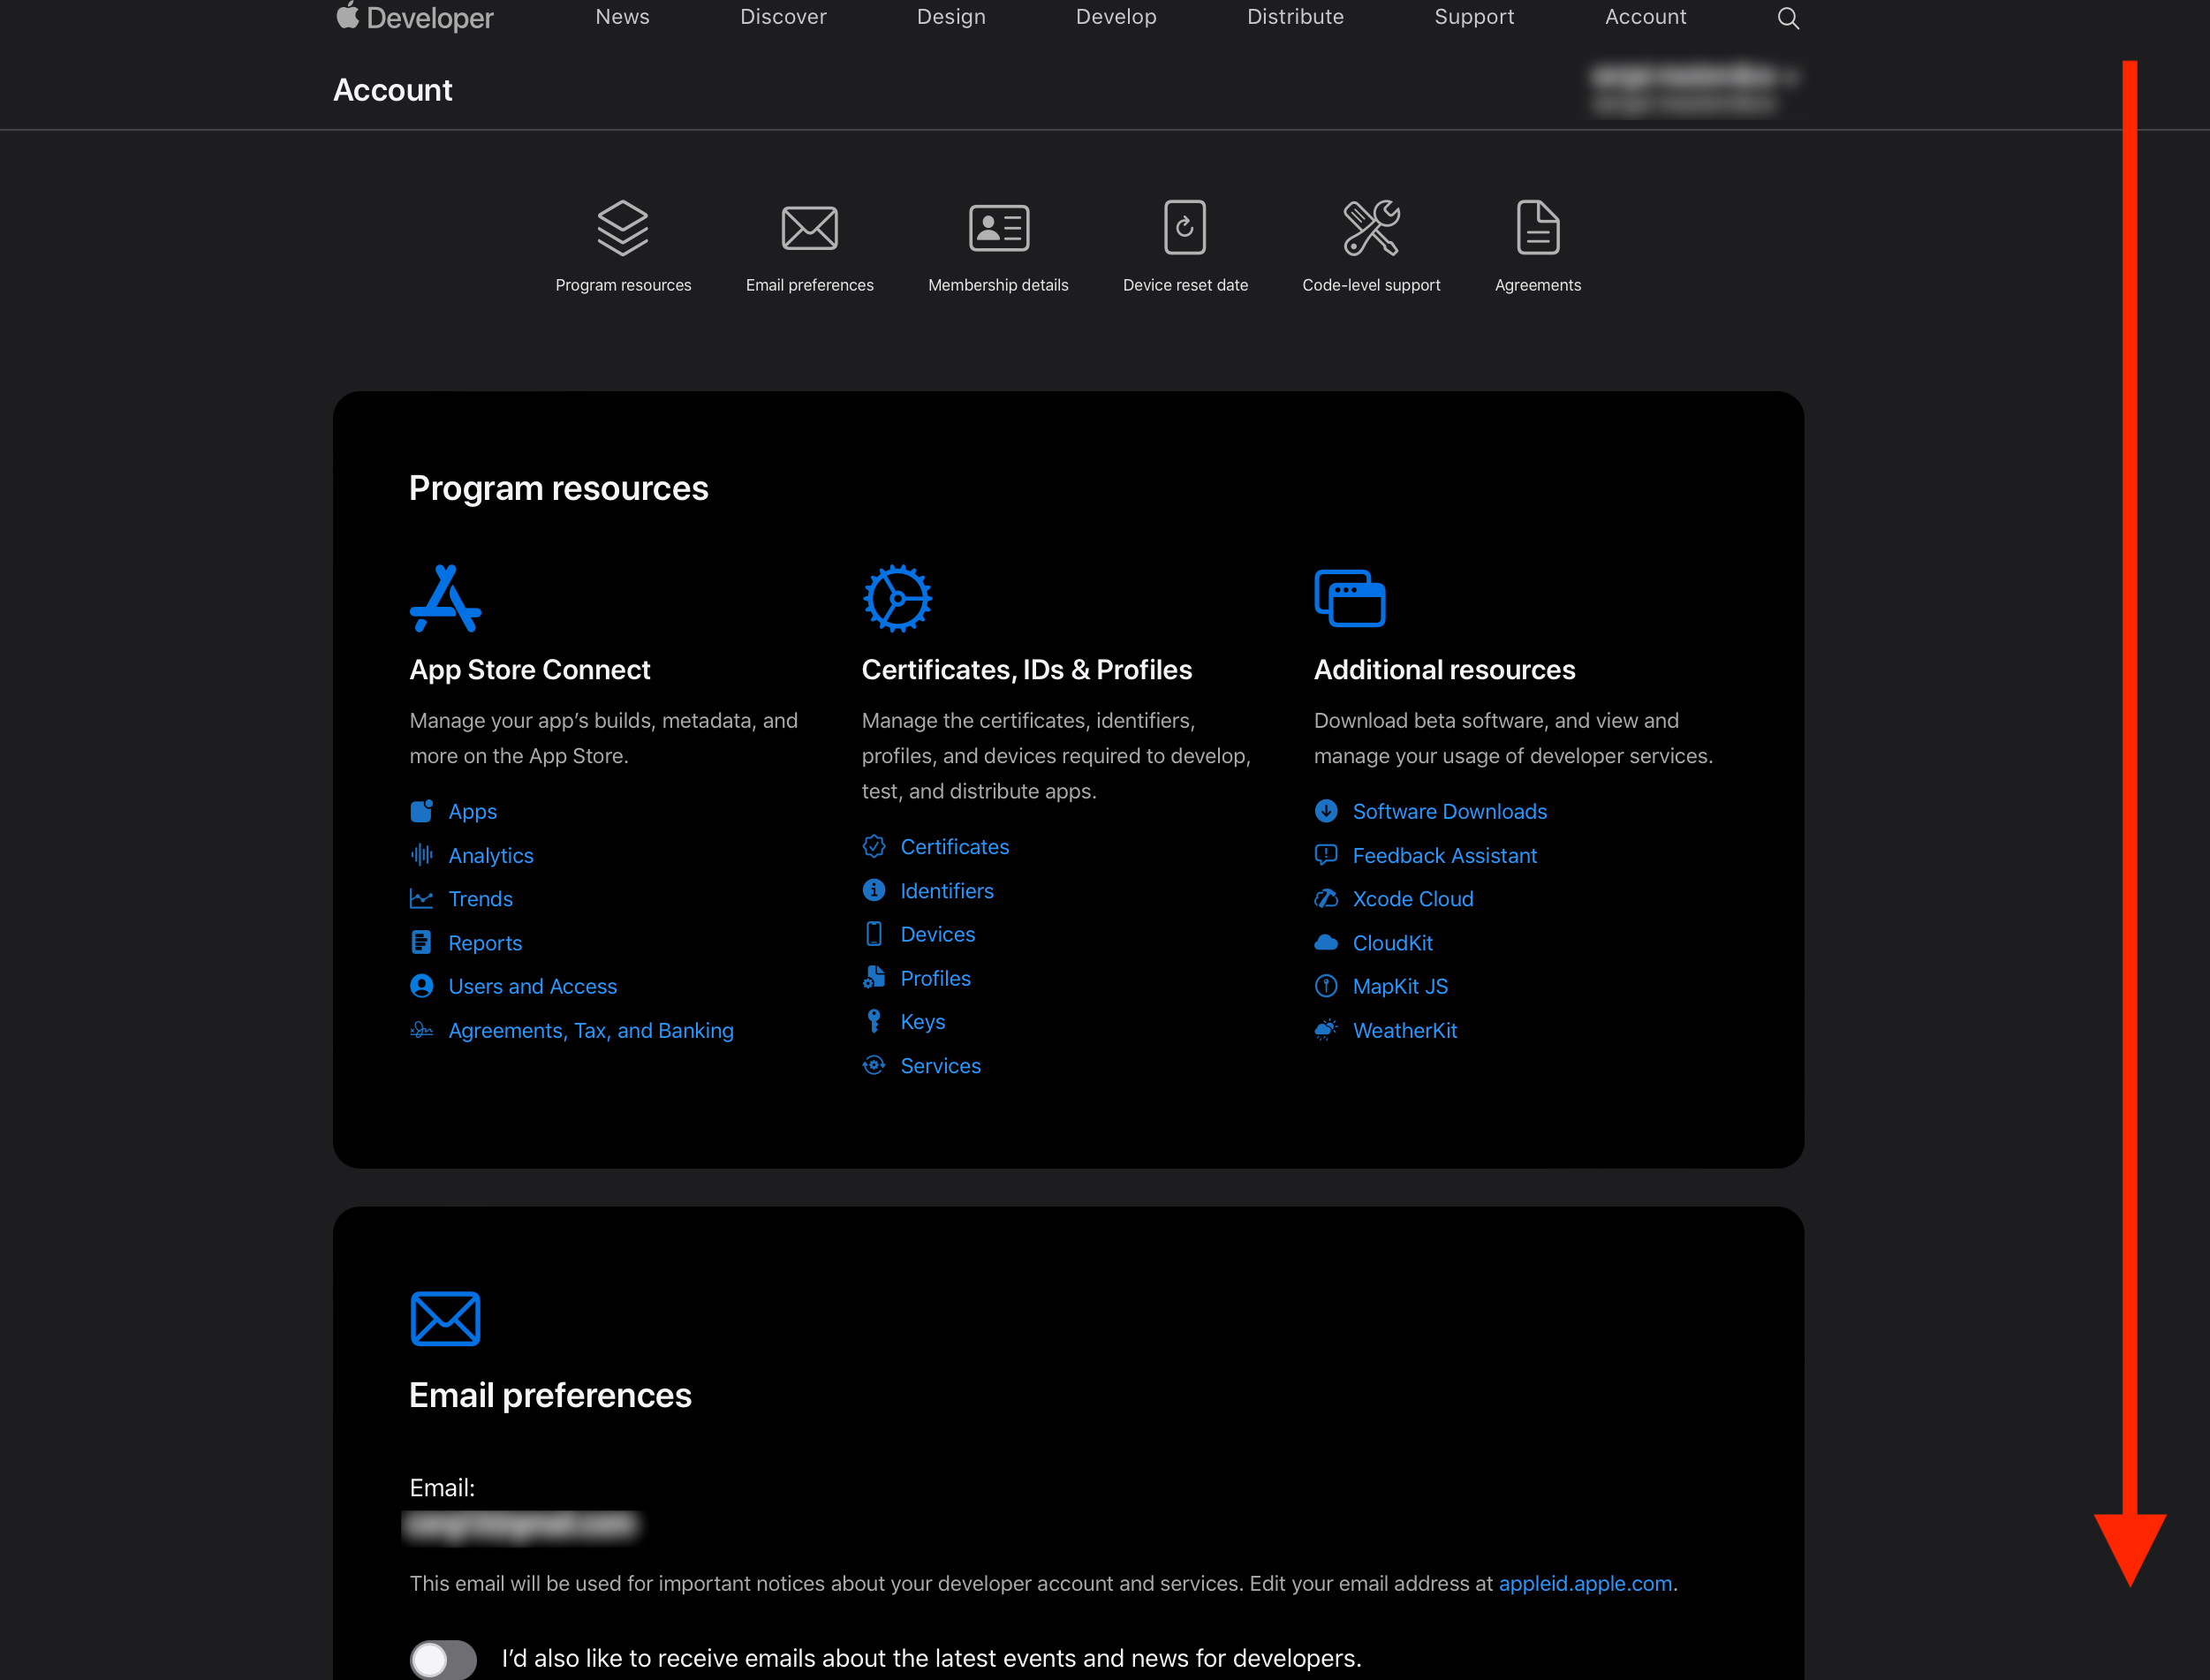Viewport: 2210px width, 1680px height.
Task: Click the Program resources layers icon
Action: click(x=623, y=228)
